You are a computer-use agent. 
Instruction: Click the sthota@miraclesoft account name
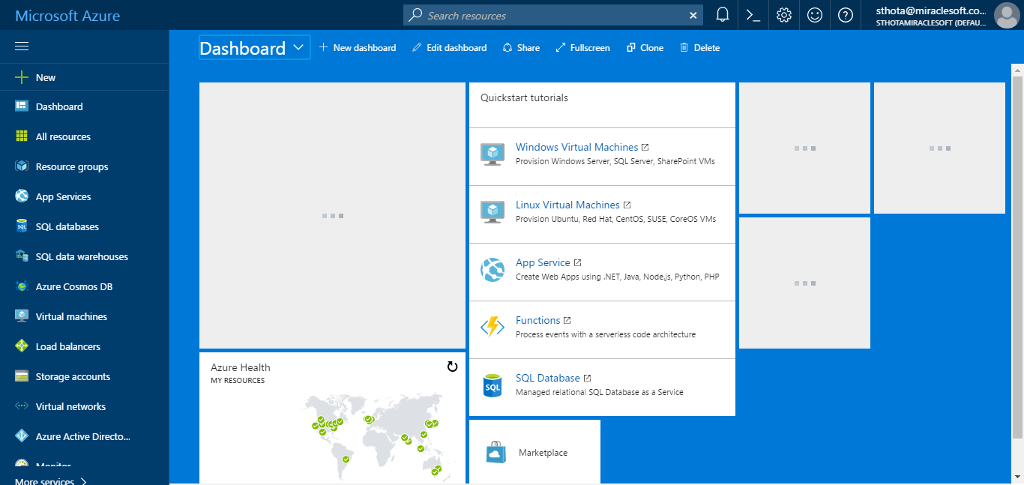pyautogui.click(x=931, y=10)
